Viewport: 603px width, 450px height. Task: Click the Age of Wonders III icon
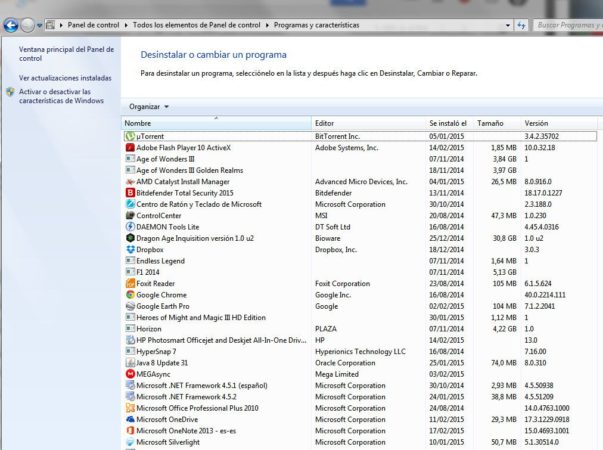[130, 159]
